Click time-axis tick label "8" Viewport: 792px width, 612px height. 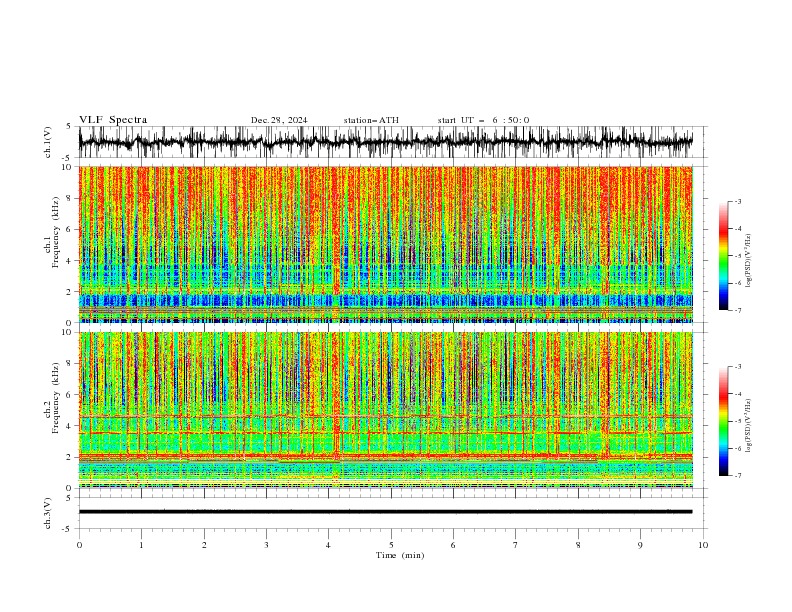(578, 545)
